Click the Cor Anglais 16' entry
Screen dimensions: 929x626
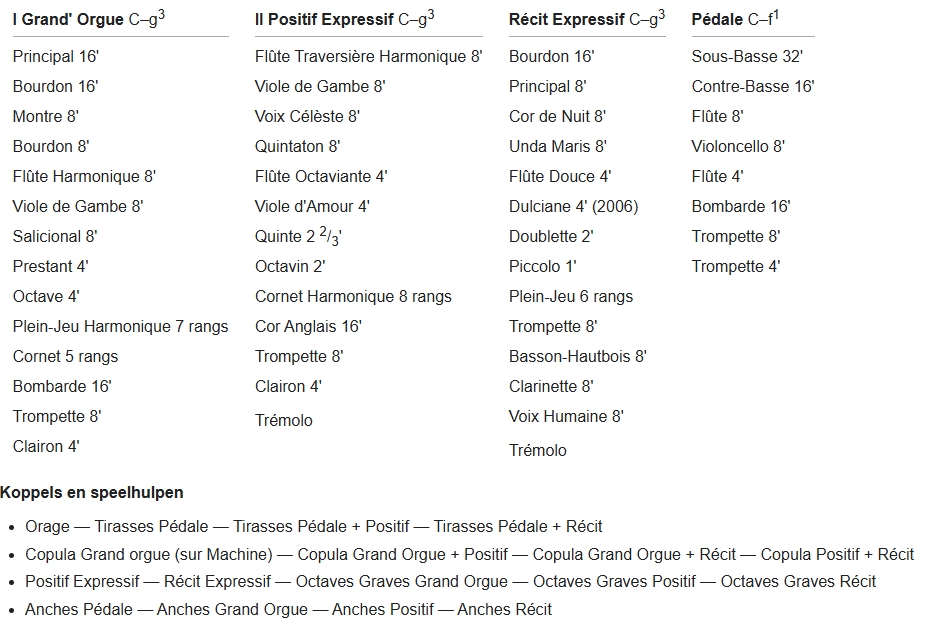click(x=308, y=327)
